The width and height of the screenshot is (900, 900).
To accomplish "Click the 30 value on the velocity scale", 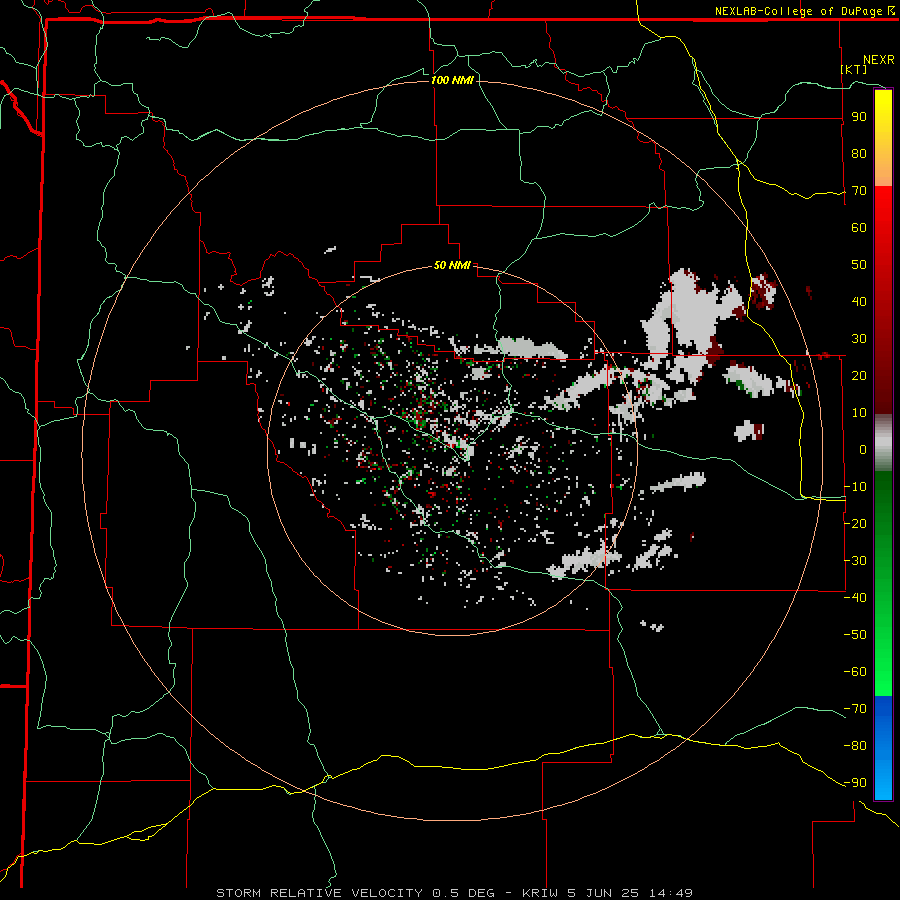I will point(859,339).
